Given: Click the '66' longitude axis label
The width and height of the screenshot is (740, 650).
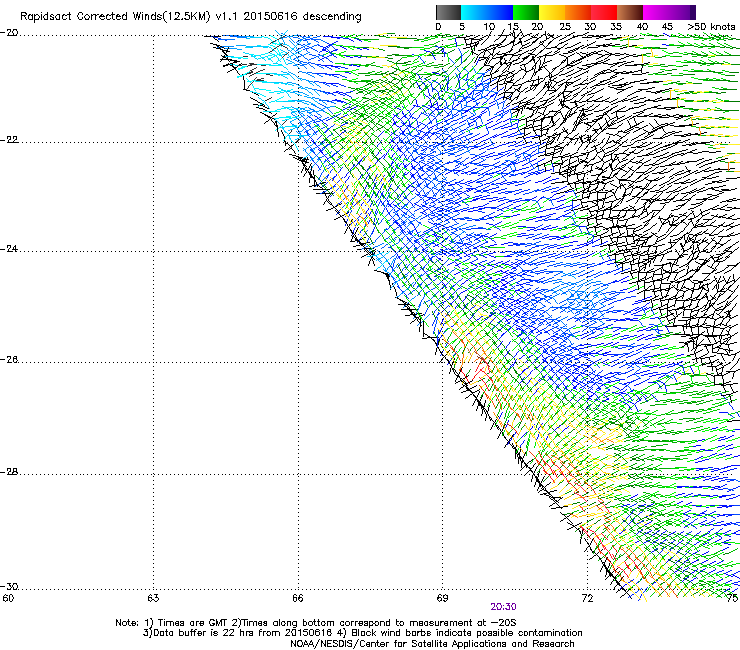Looking at the screenshot, I should coord(297,599).
